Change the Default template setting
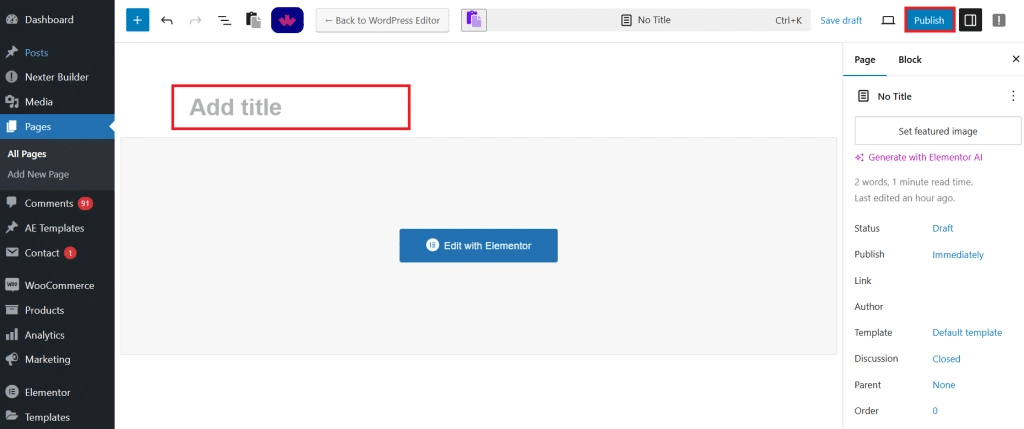The width and height of the screenshot is (1024, 429). tap(966, 333)
